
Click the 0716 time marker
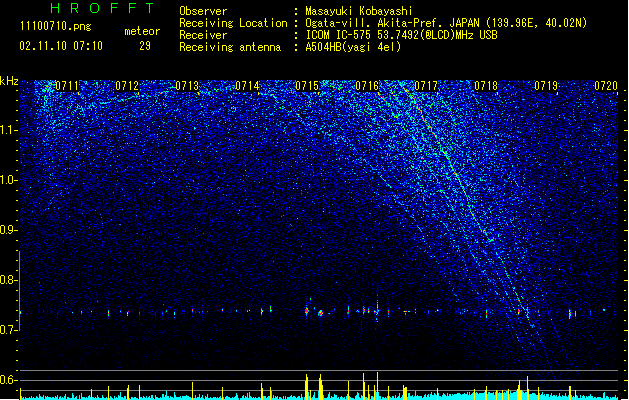click(367, 86)
